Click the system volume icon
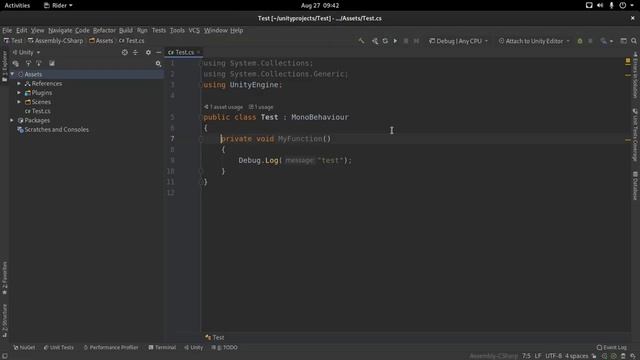640x360 pixels. point(600,5)
